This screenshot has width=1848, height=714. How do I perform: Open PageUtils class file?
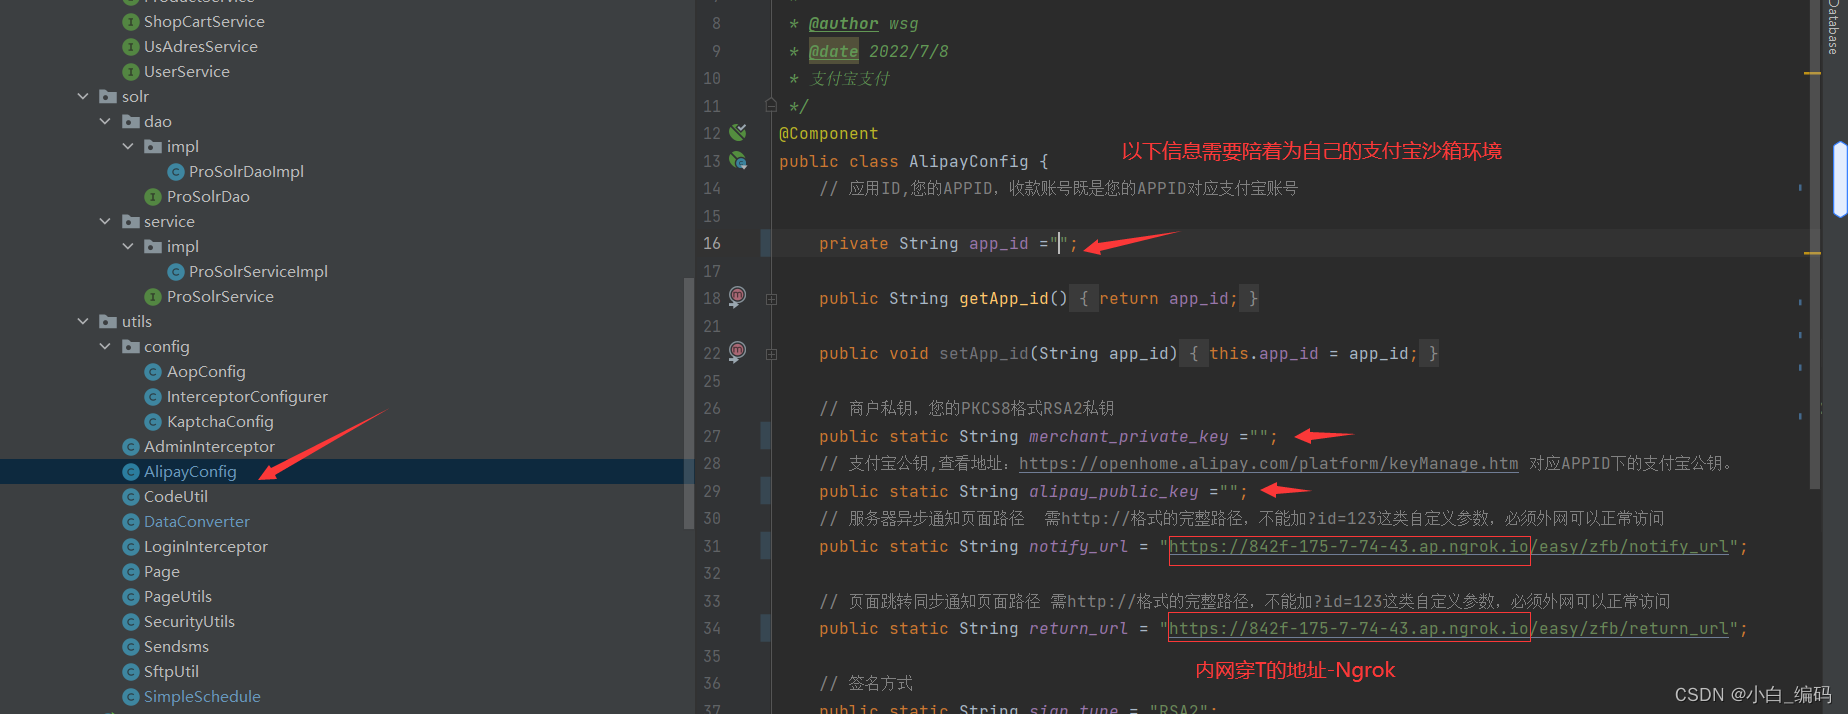[178, 597]
